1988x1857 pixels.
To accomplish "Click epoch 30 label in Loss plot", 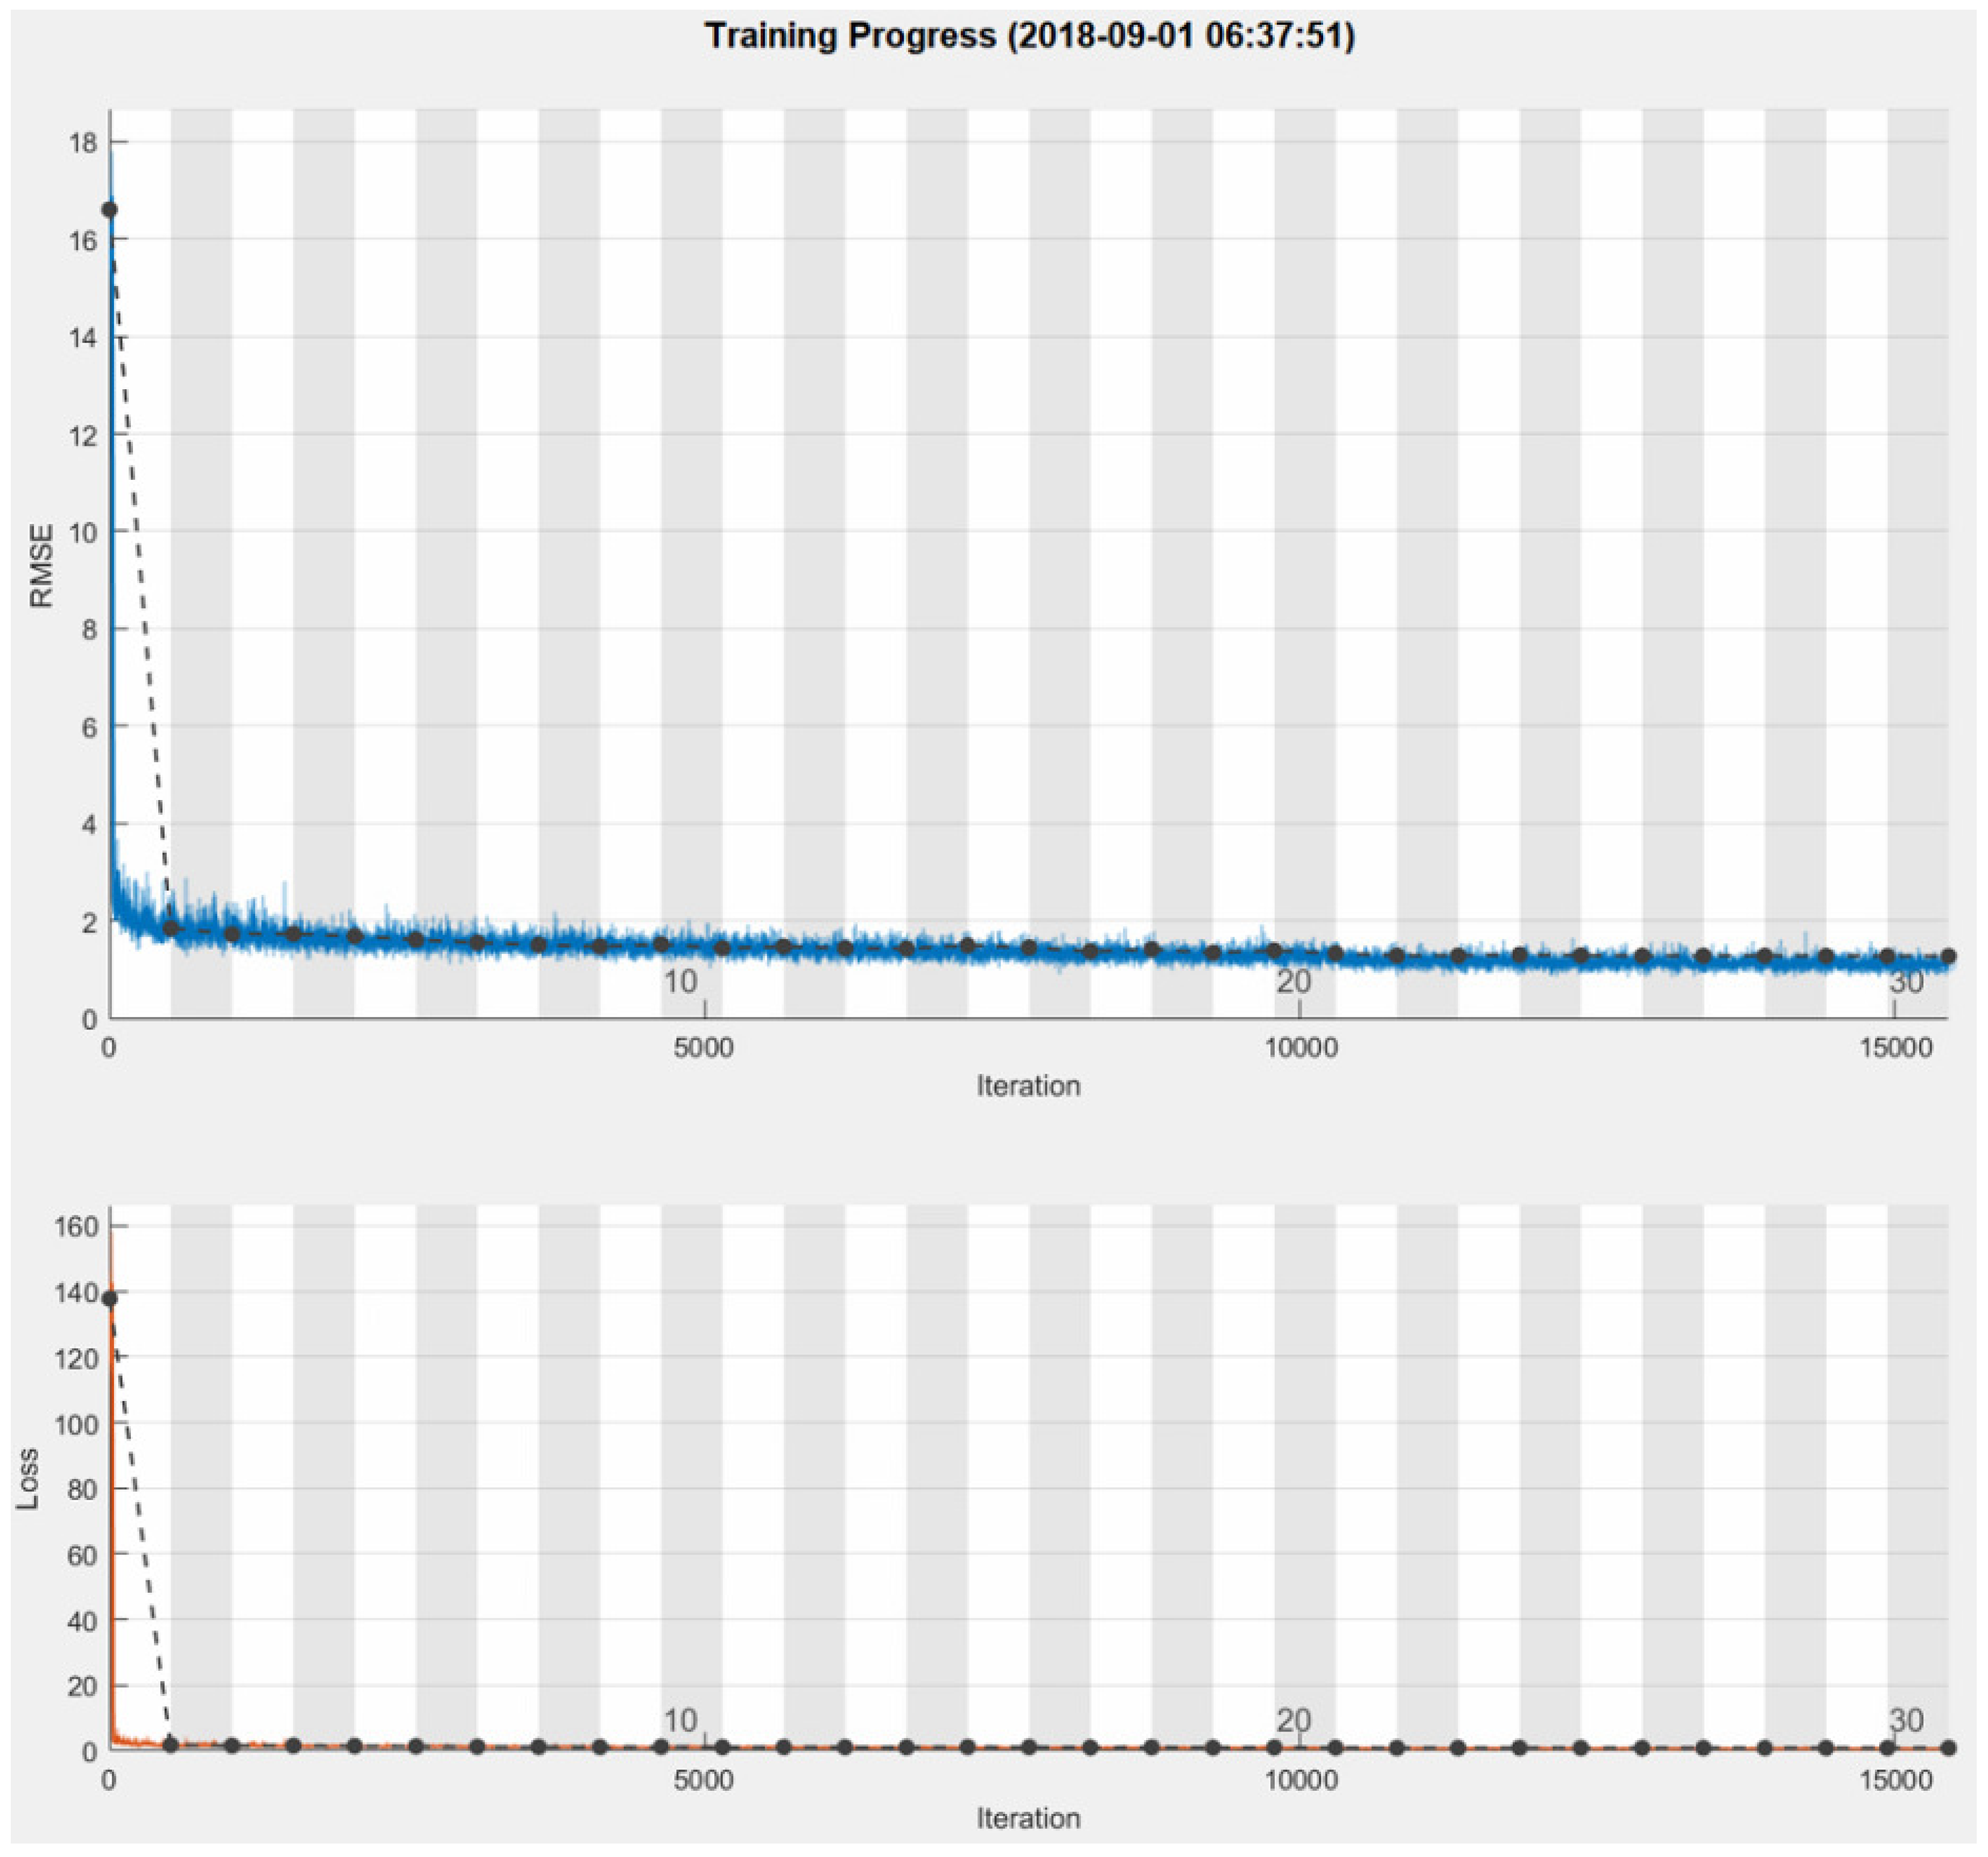I will point(1906,1720).
